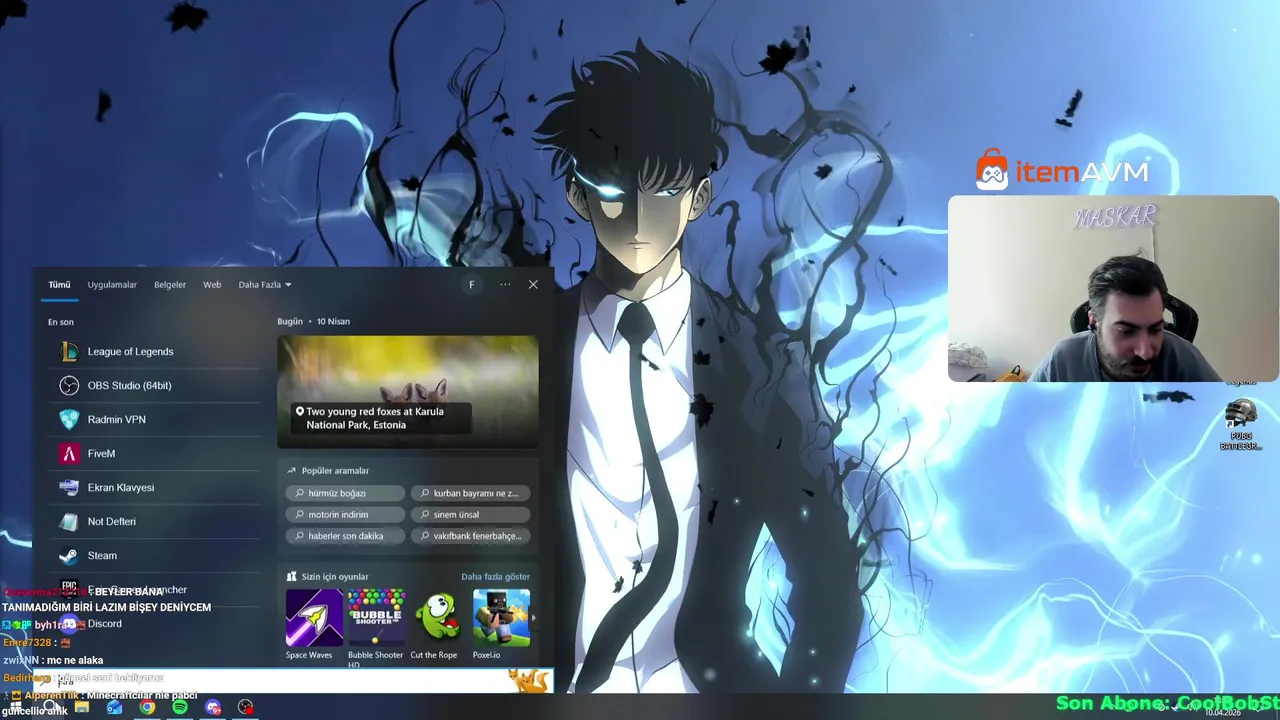Open League of Legends from recent list
The image size is (1280, 720).
[x=155, y=351]
